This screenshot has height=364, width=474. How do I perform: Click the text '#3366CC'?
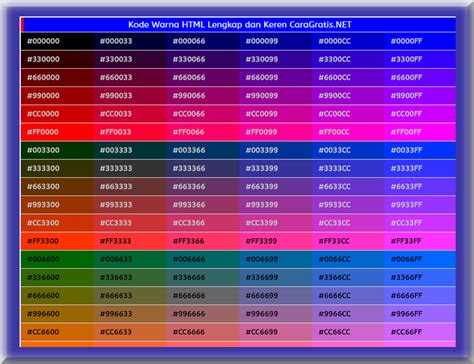click(x=335, y=277)
